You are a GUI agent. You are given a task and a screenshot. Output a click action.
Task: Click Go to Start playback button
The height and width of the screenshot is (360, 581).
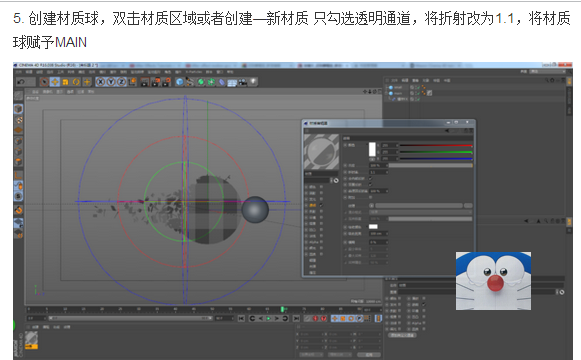241,318
